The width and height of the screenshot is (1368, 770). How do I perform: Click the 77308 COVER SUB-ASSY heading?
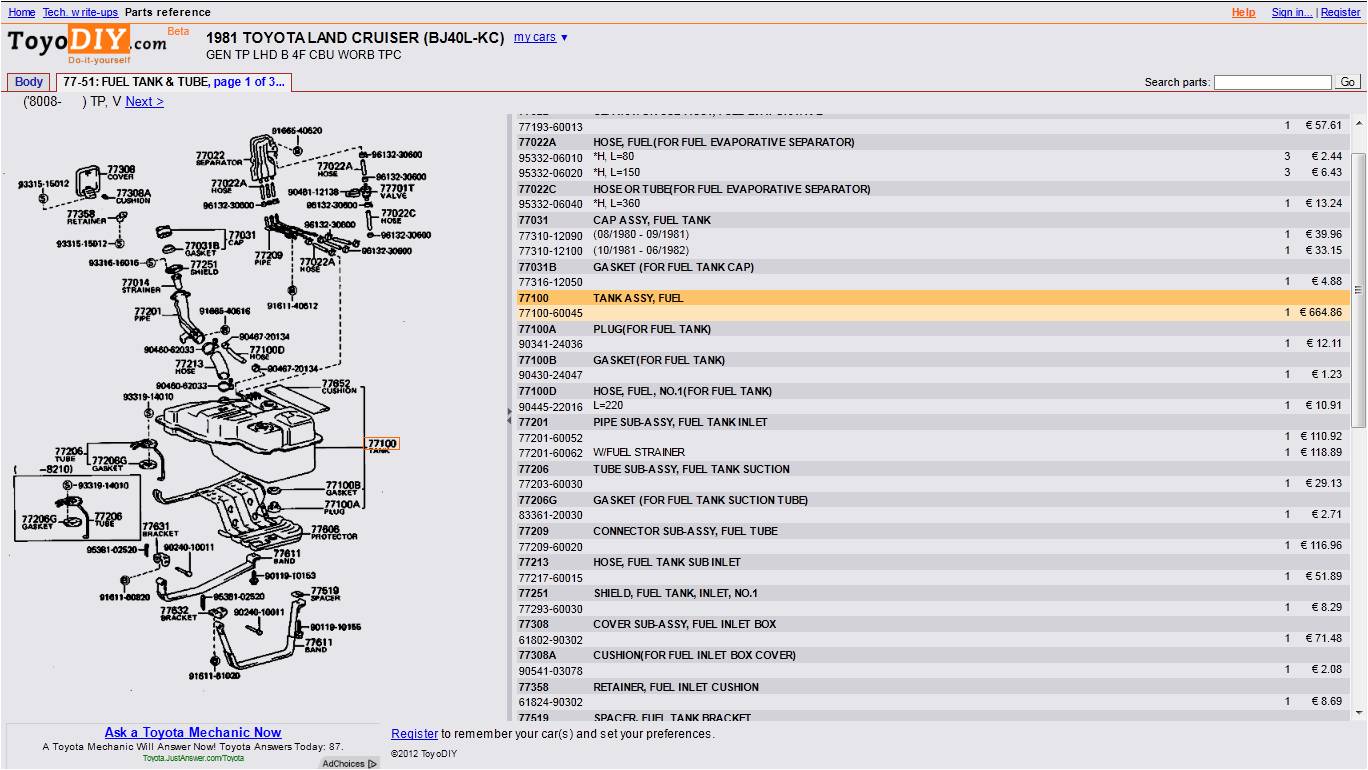(x=933, y=624)
